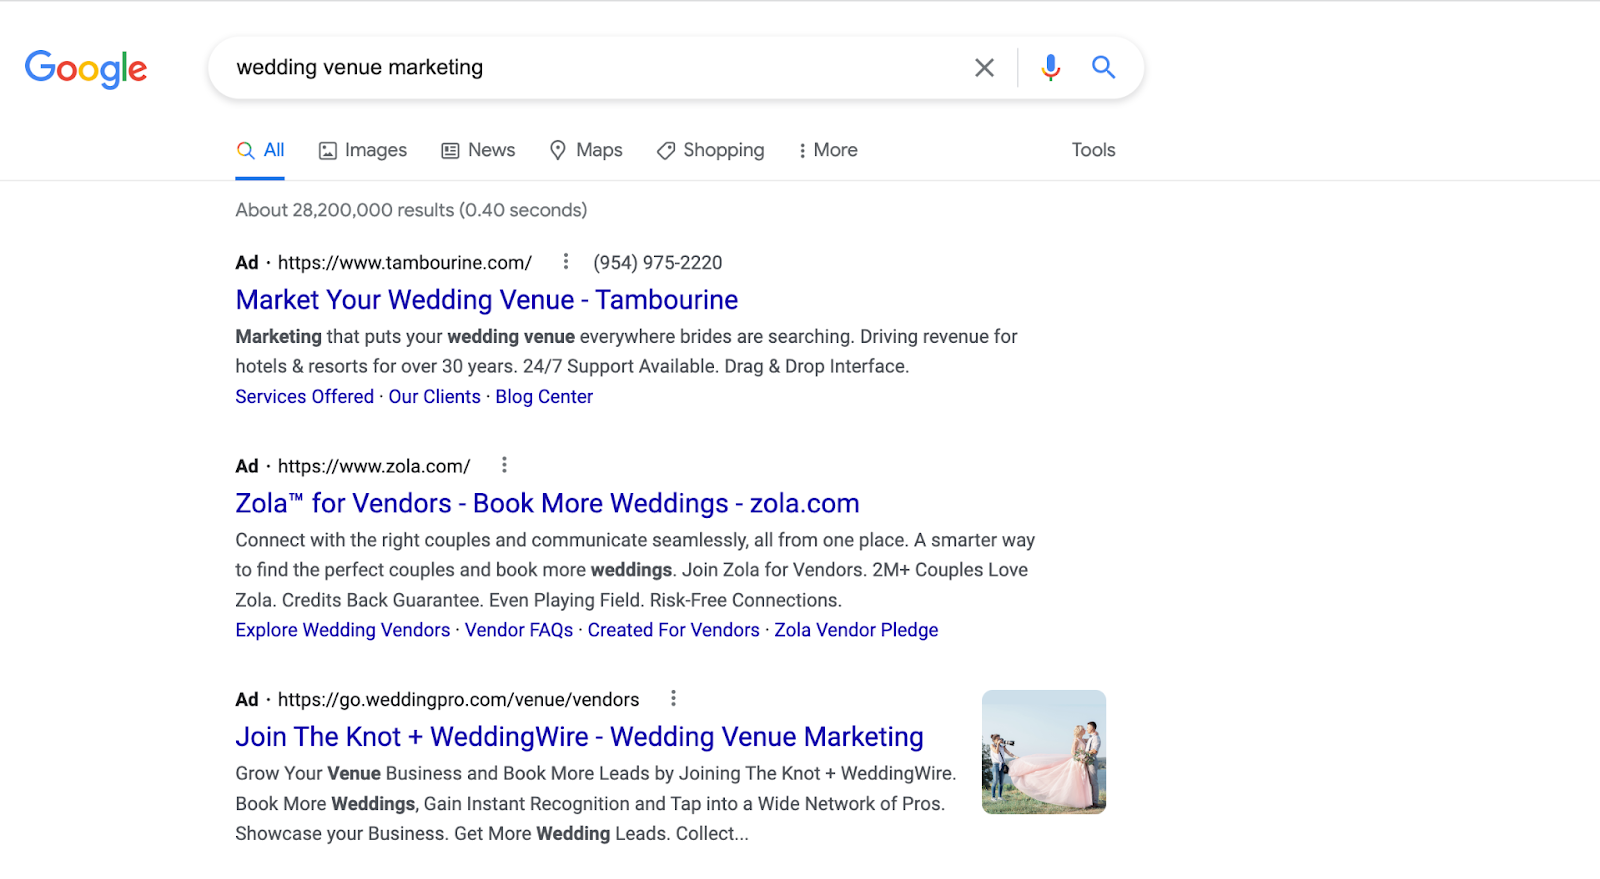Viewport: 1600px width, 879px height.
Task: Open the Blog Center sitelink
Action: point(544,397)
